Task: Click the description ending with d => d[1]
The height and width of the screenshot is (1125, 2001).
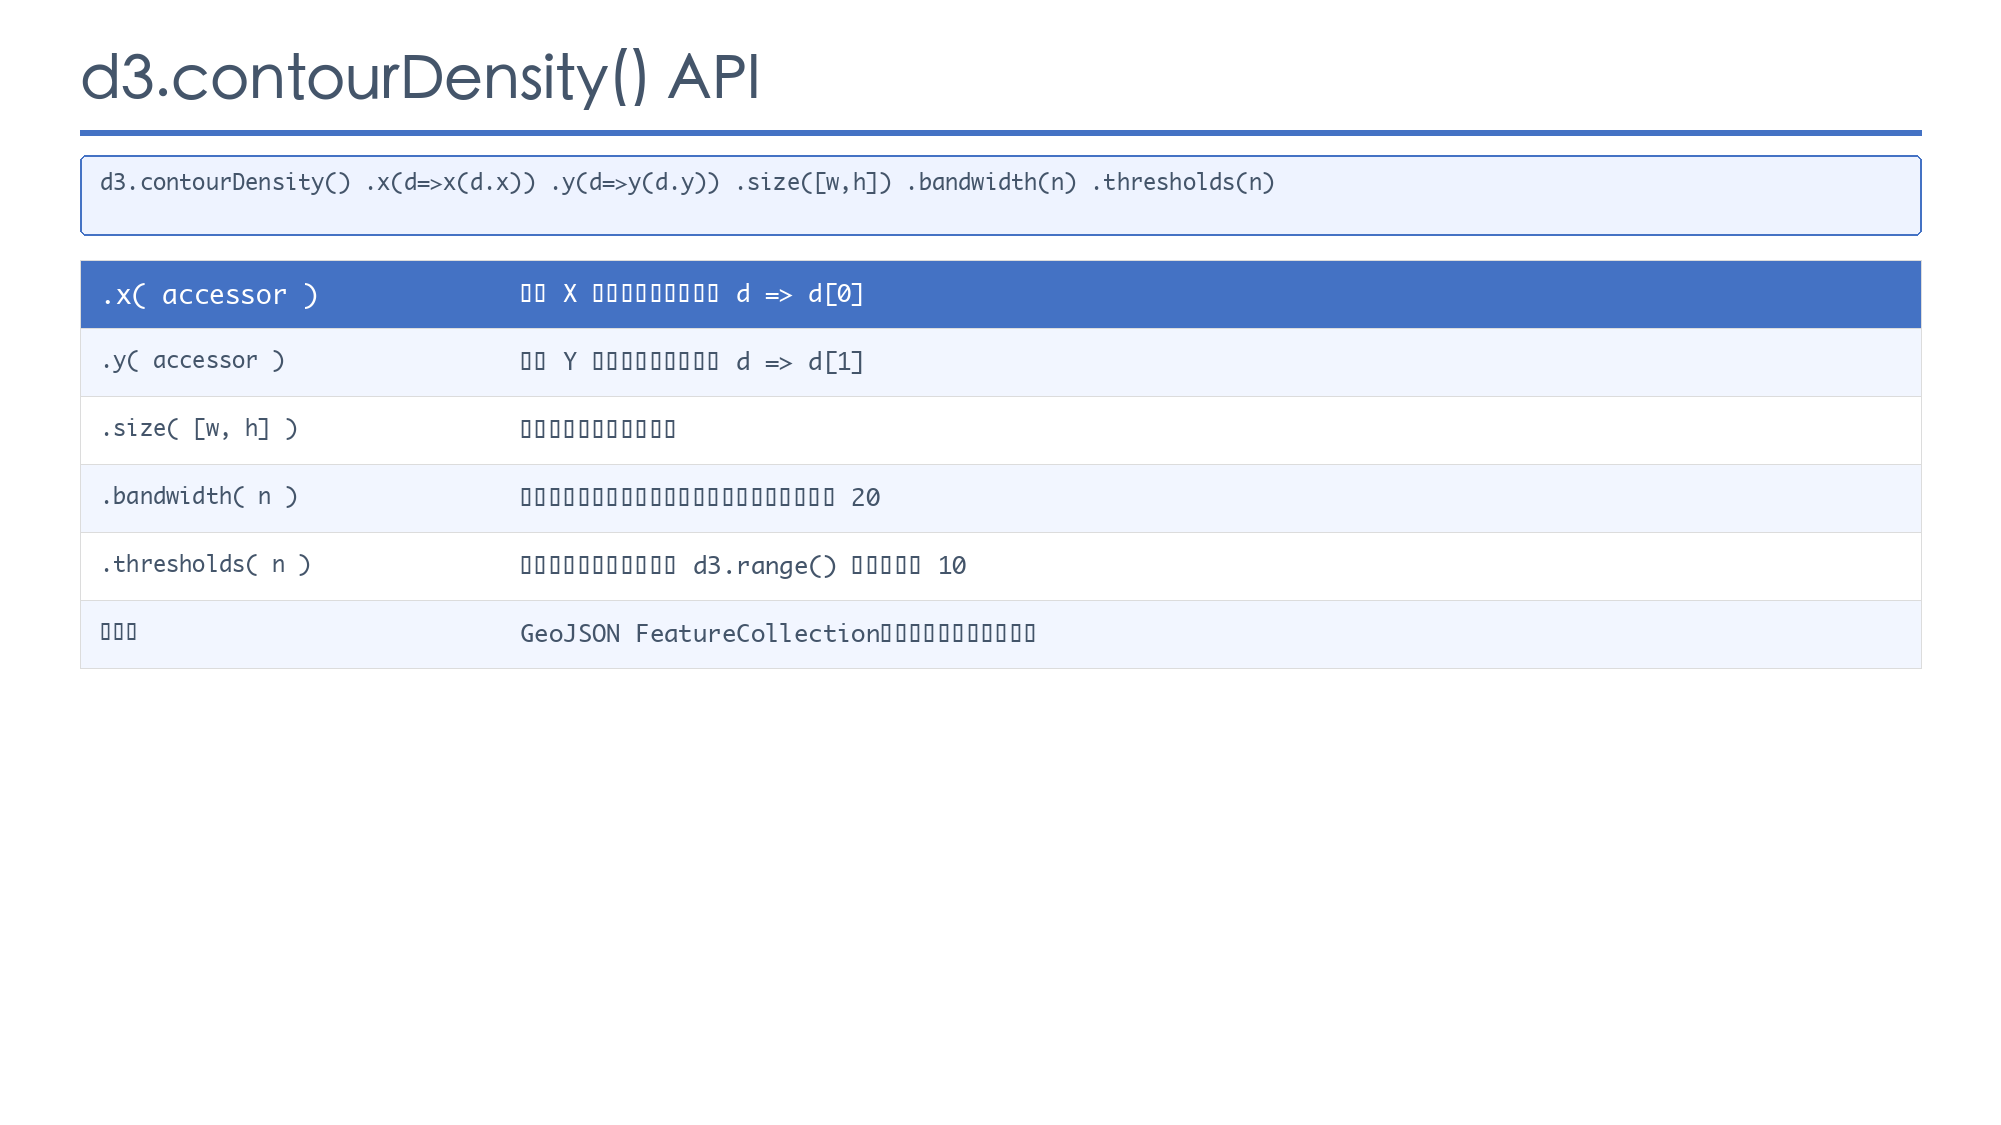Action: pyautogui.click(x=692, y=362)
